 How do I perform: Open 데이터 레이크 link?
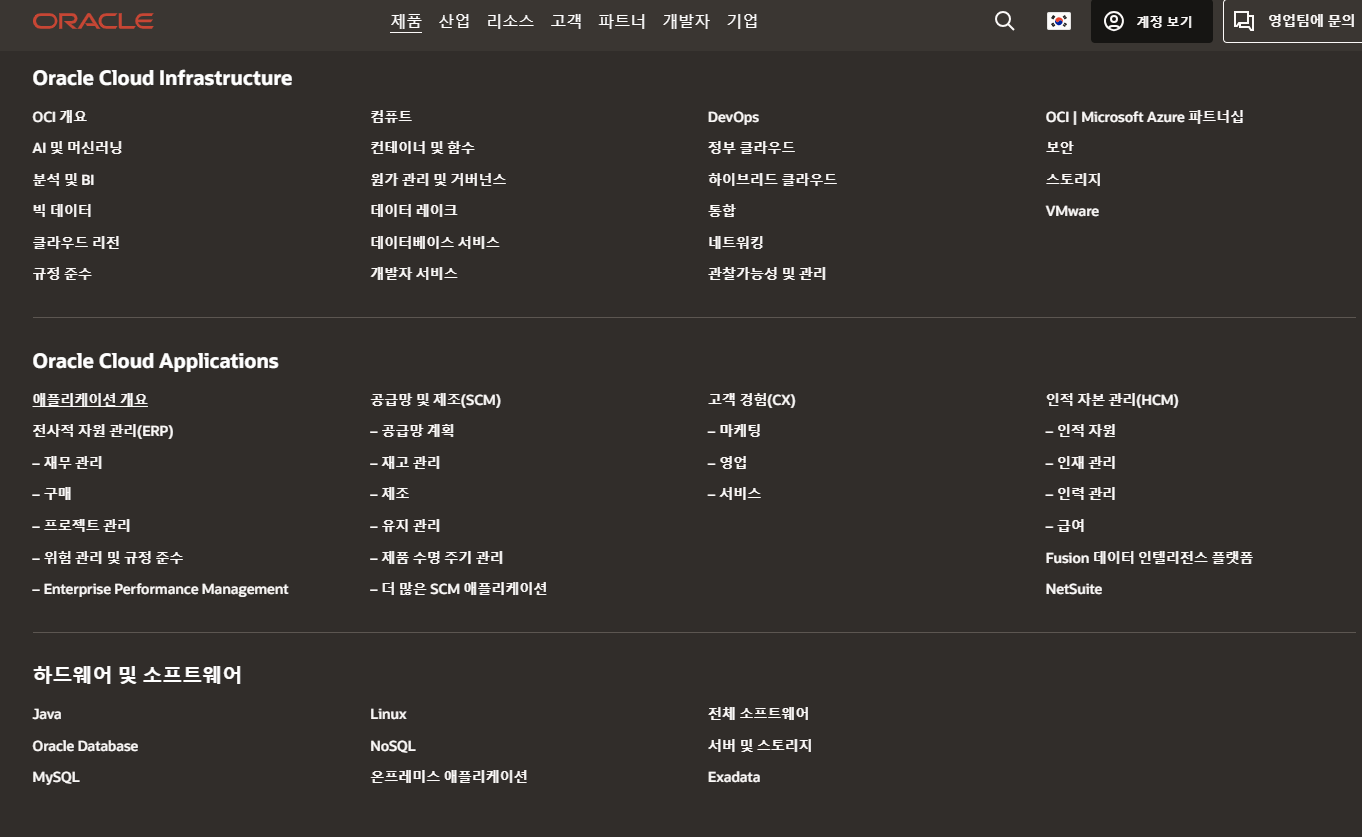414,211
